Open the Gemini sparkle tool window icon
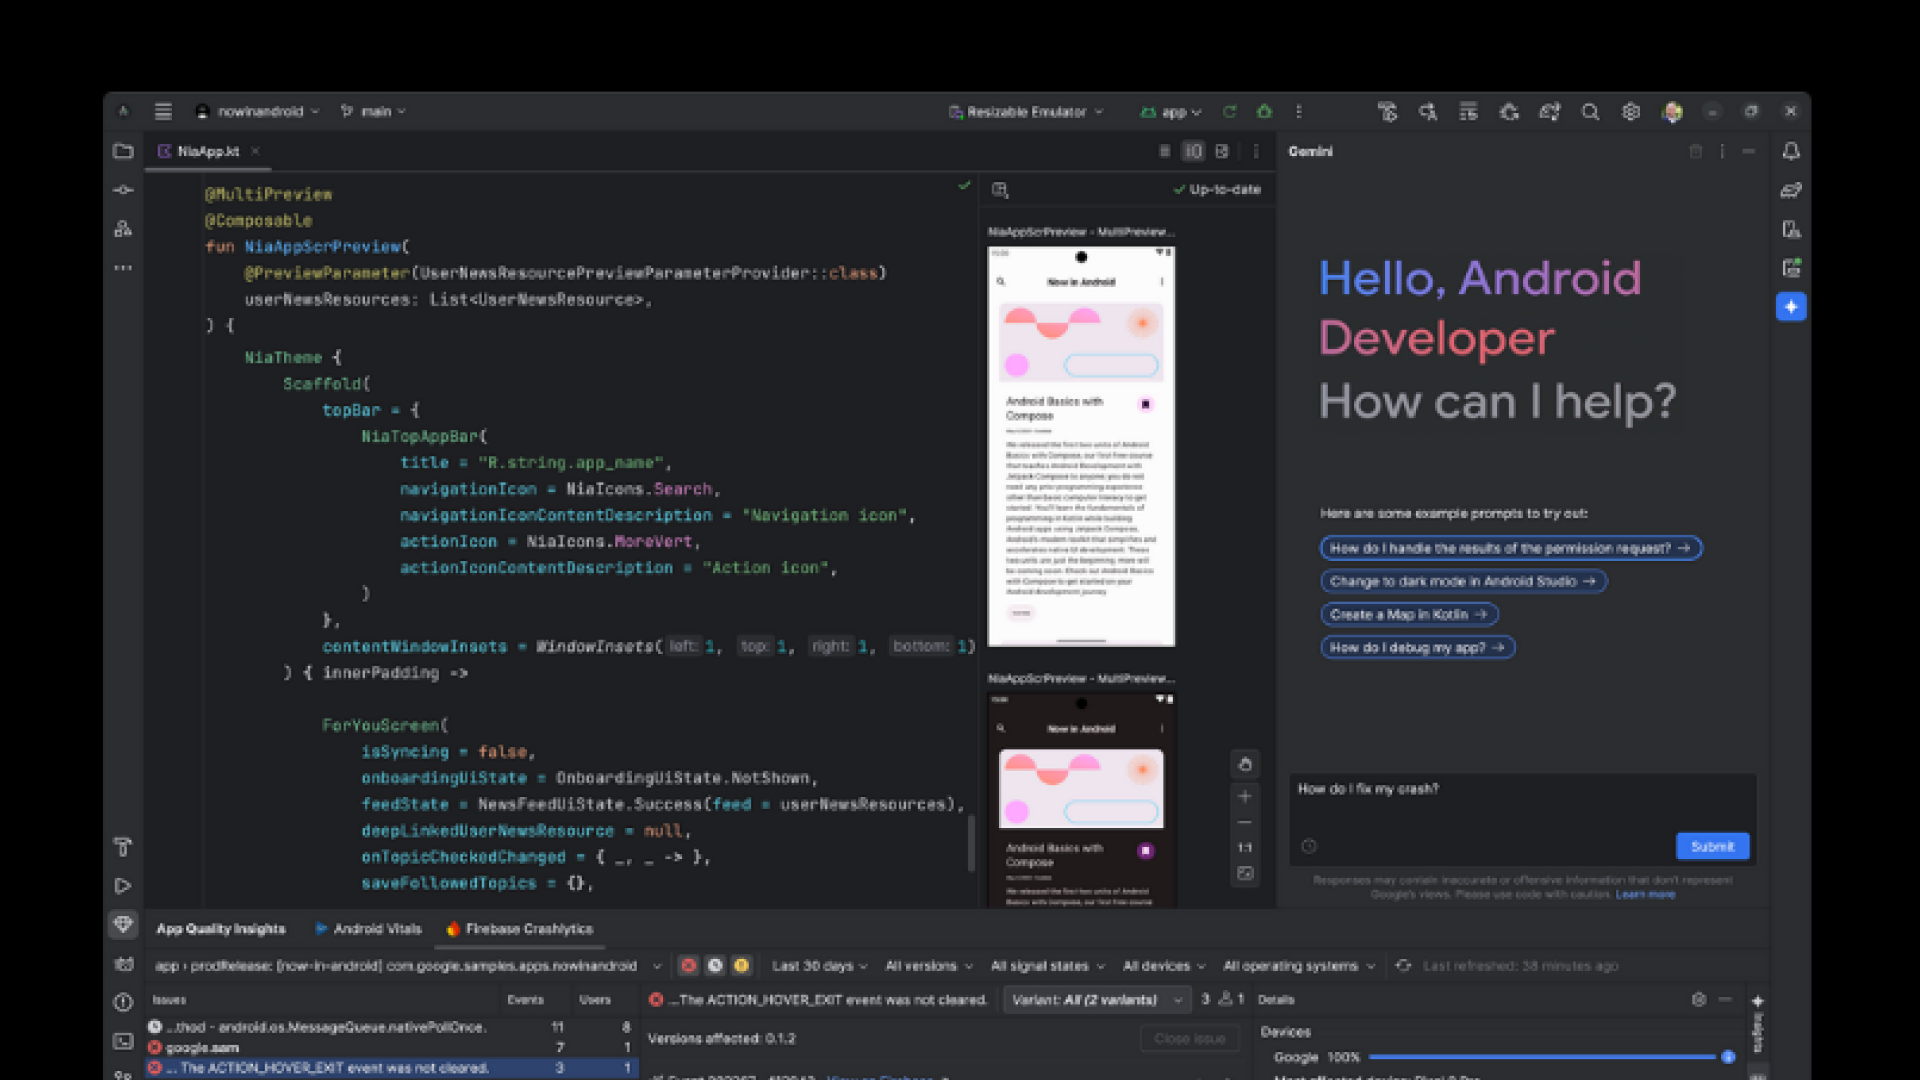Screen dimensions: 1920x1080 point(1790,307)
